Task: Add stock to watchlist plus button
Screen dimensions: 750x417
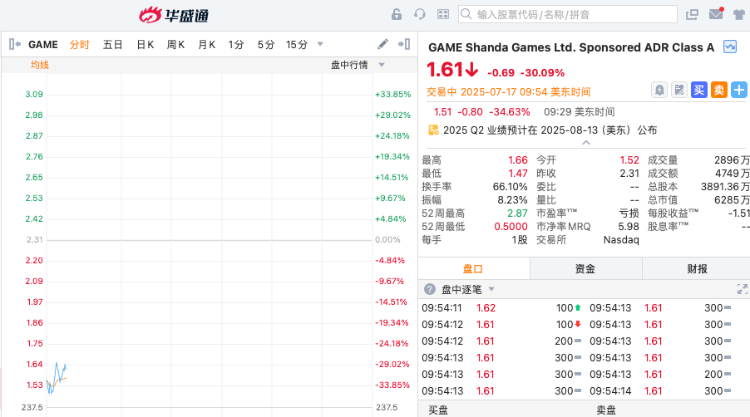Action: tap(739, 90)
